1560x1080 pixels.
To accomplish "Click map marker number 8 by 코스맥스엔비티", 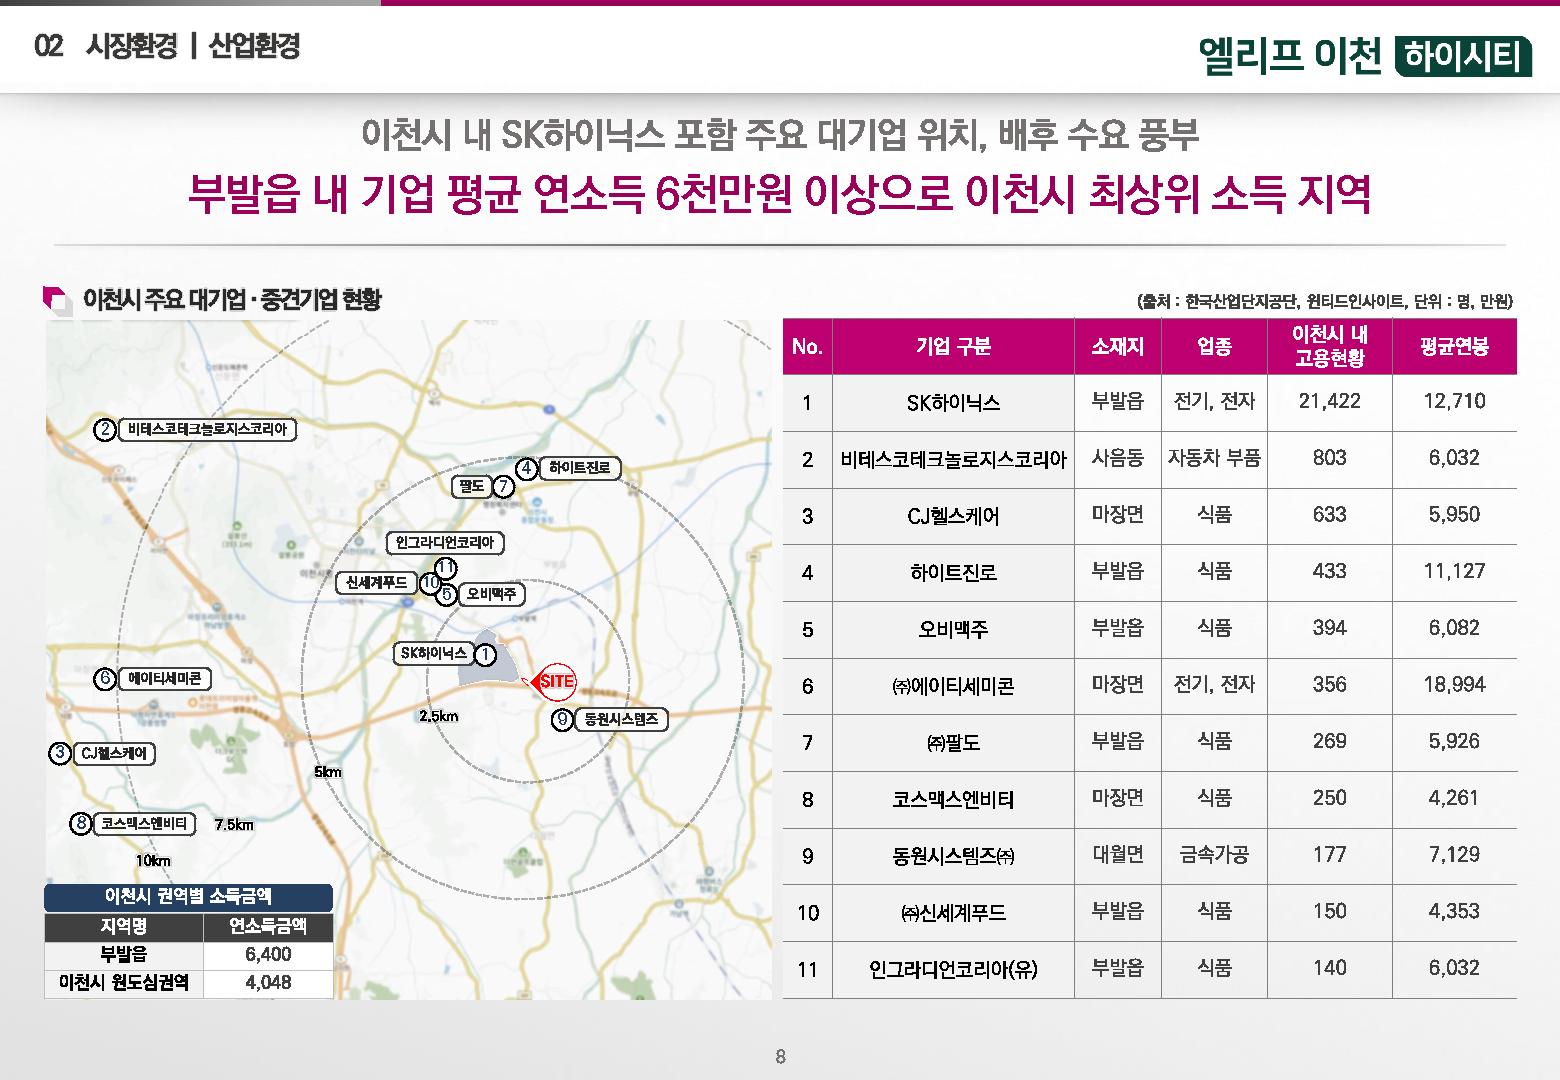I will point(82,824).
